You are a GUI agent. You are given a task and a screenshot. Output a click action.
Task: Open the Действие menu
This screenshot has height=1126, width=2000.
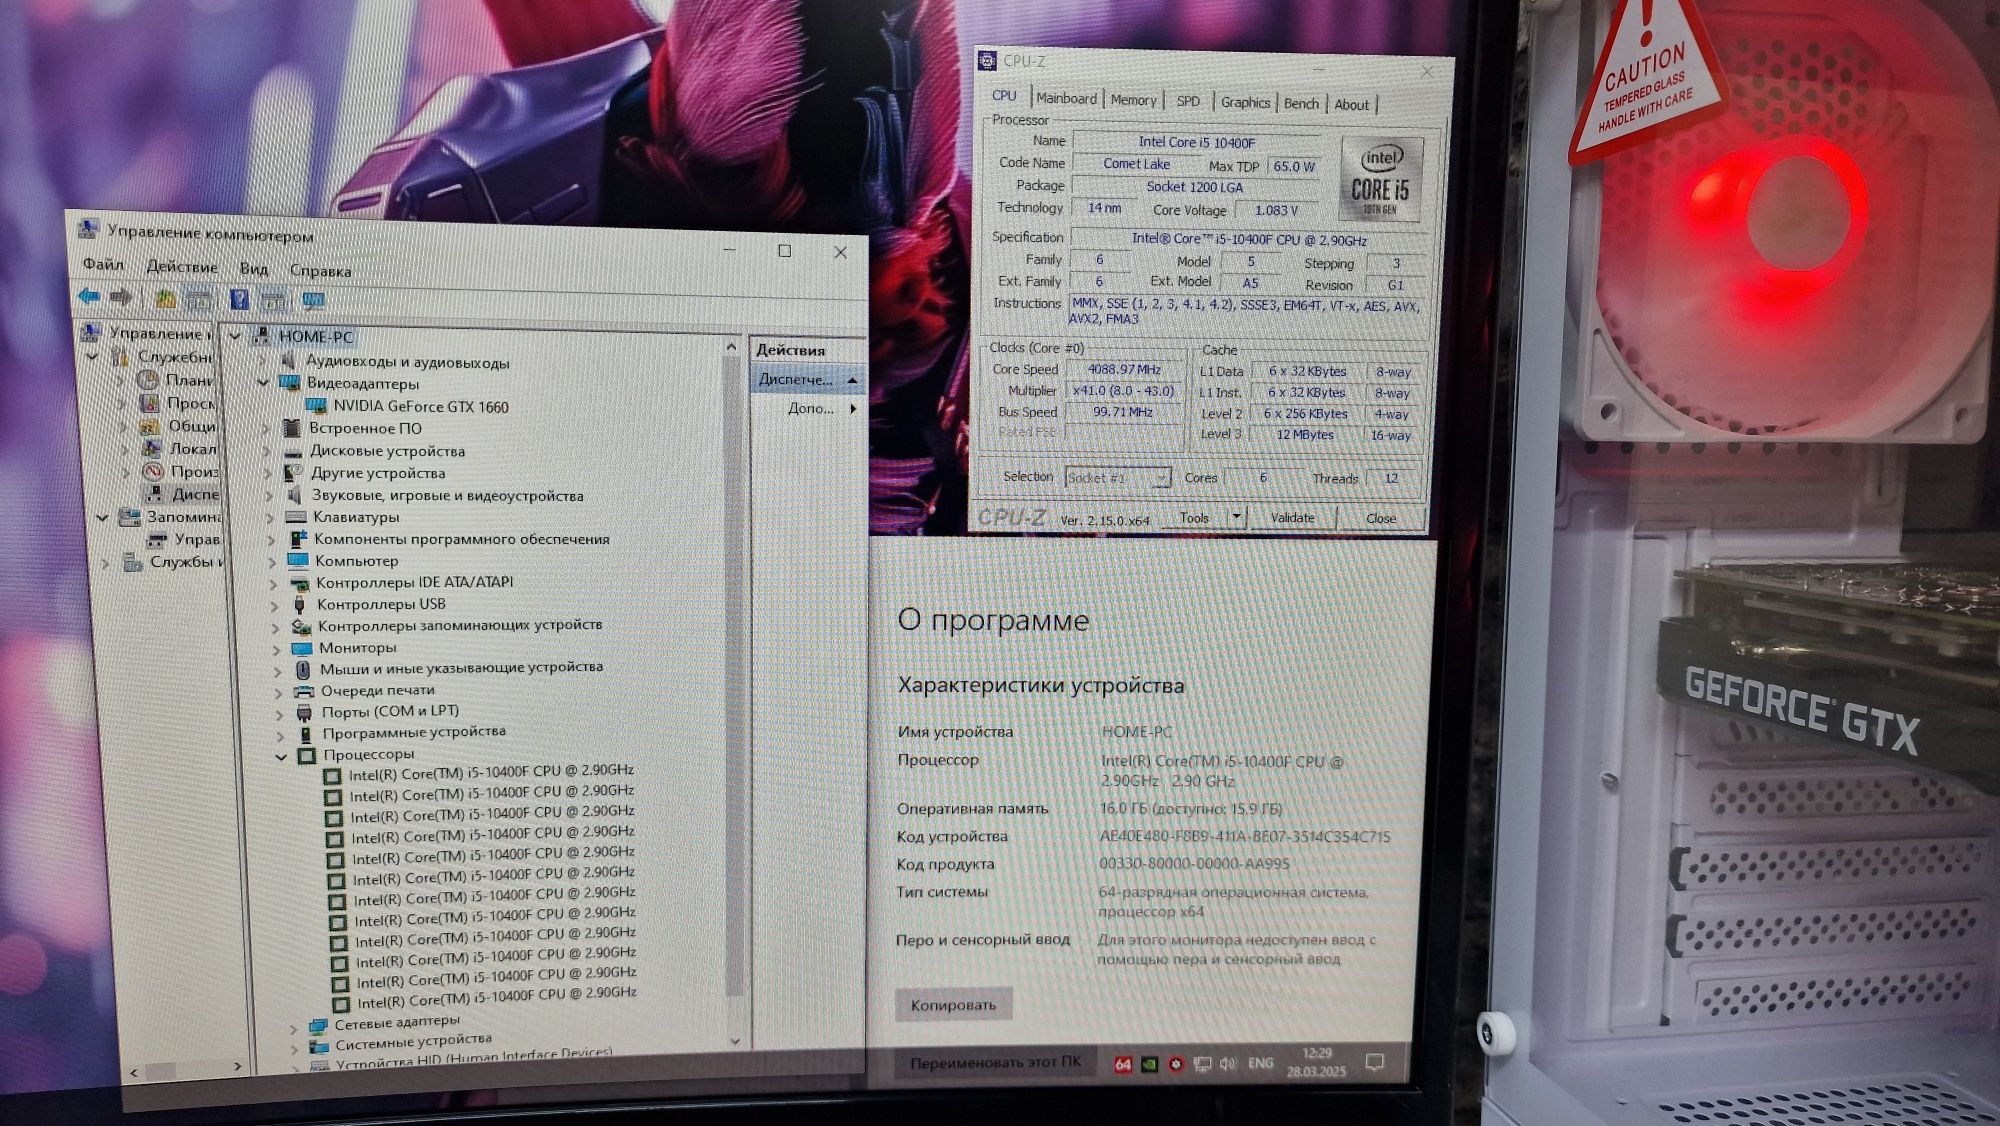(182, 266)
